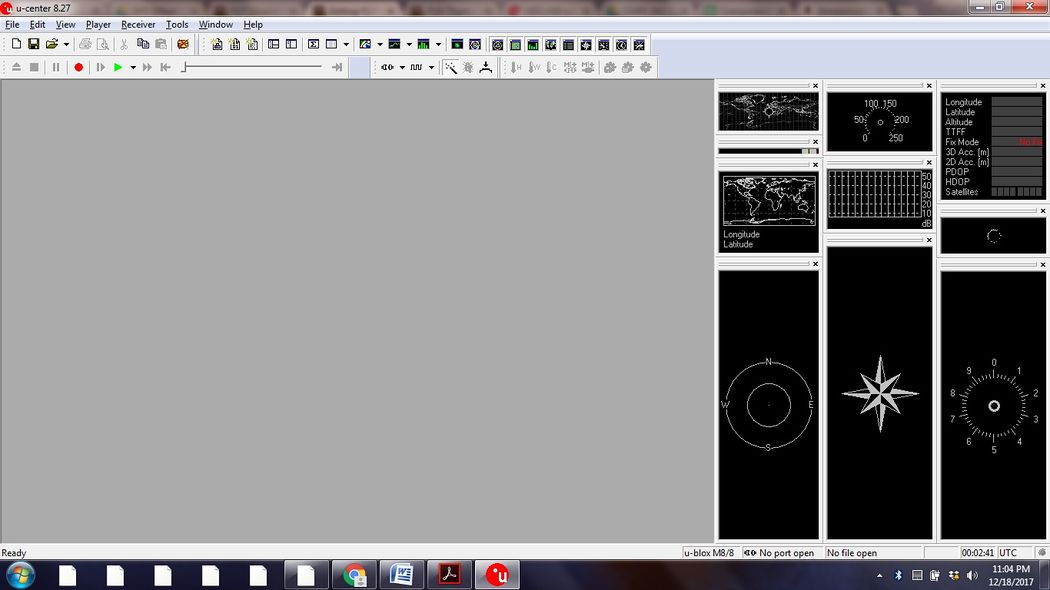Open the play speed dropdown arrow
This screenshot has width=1050, height=590.
(x=133, y=67)
